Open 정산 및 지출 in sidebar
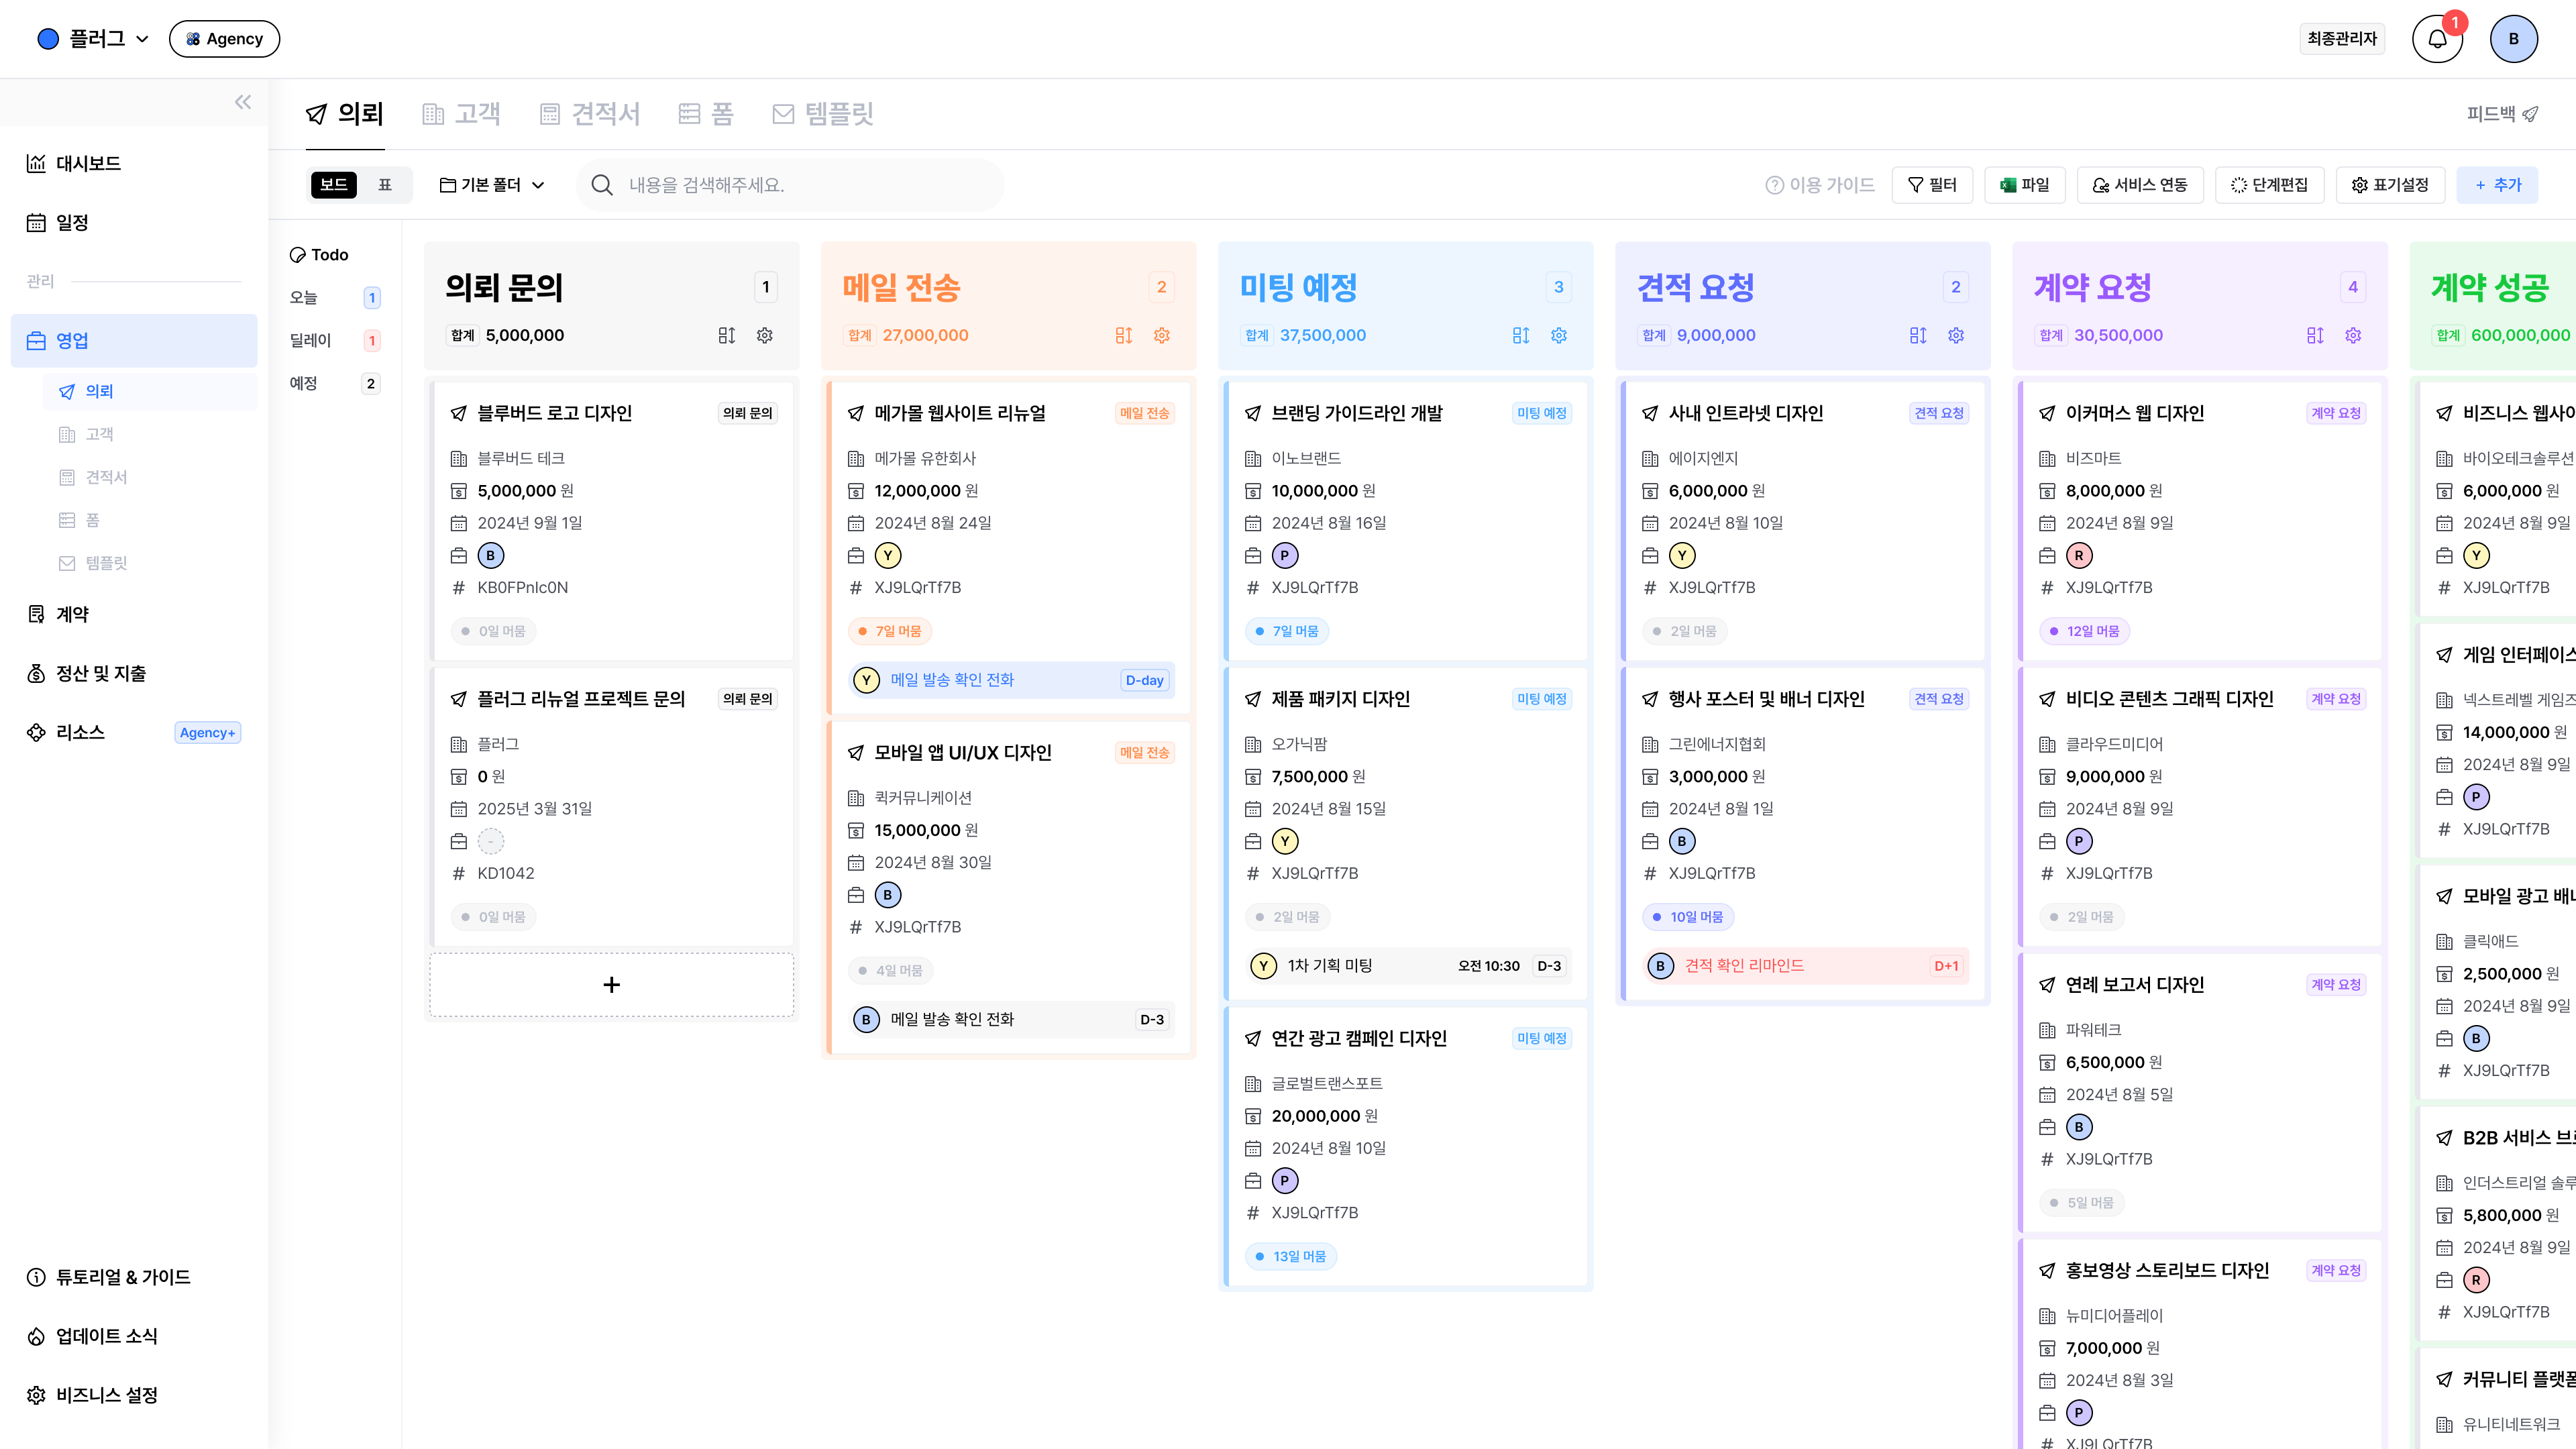 point(134,673)
